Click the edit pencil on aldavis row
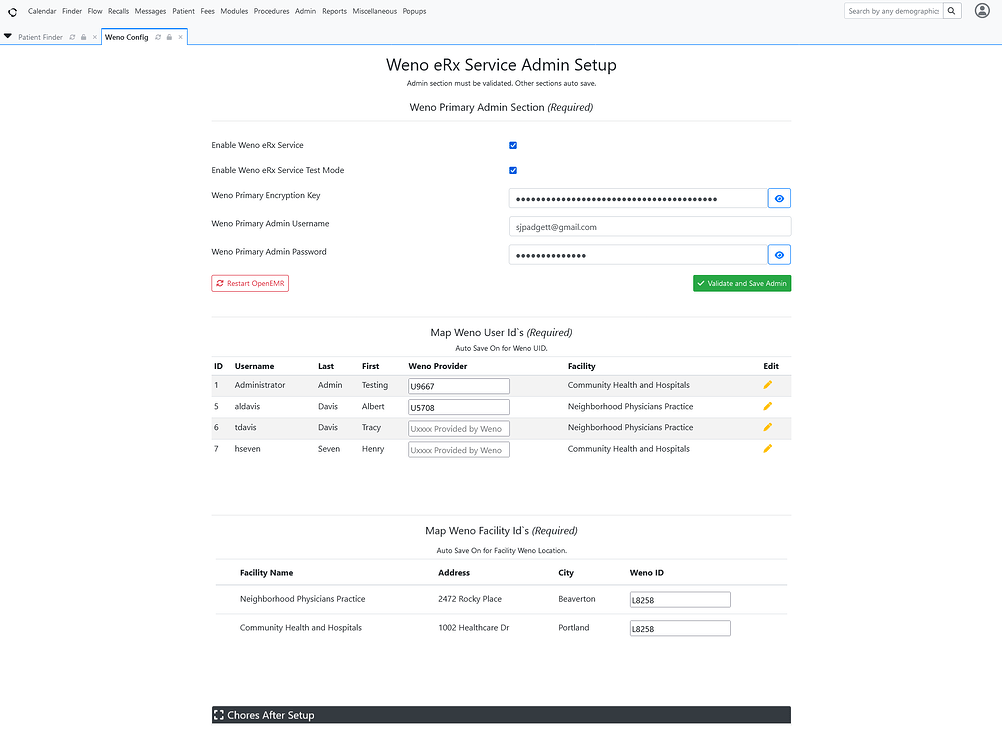 767,406
